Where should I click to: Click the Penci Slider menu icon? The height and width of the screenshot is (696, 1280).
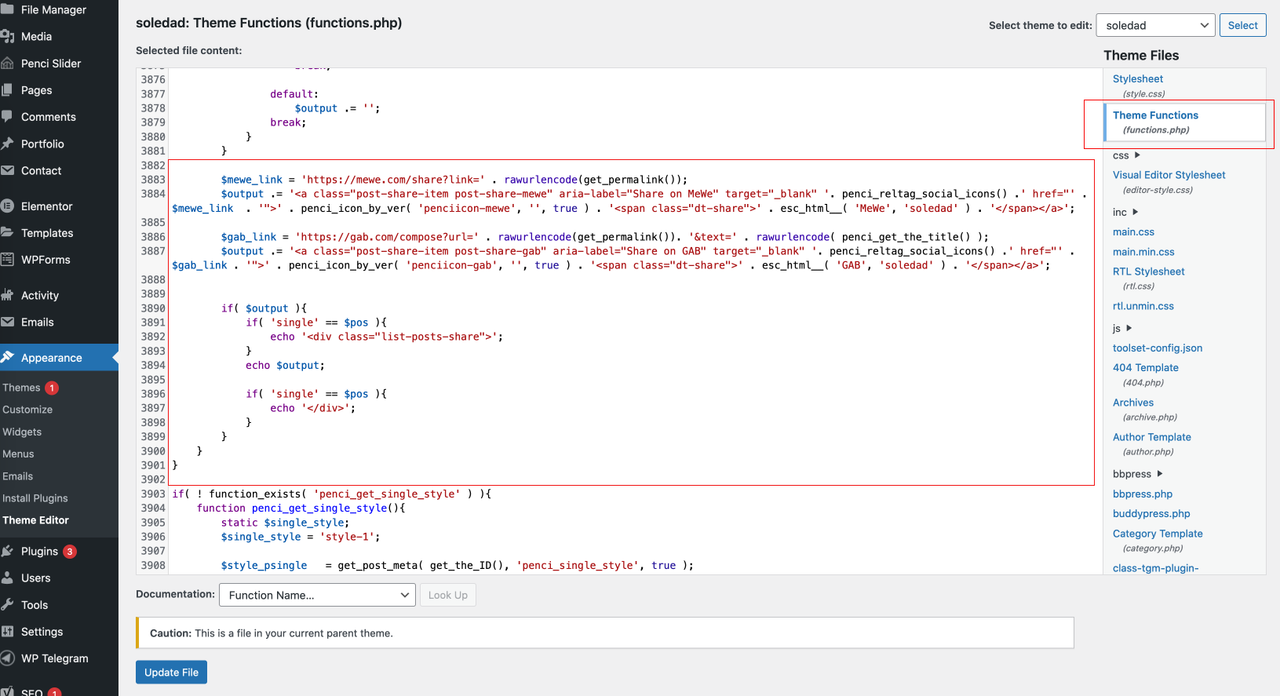[x=8, y=63]
